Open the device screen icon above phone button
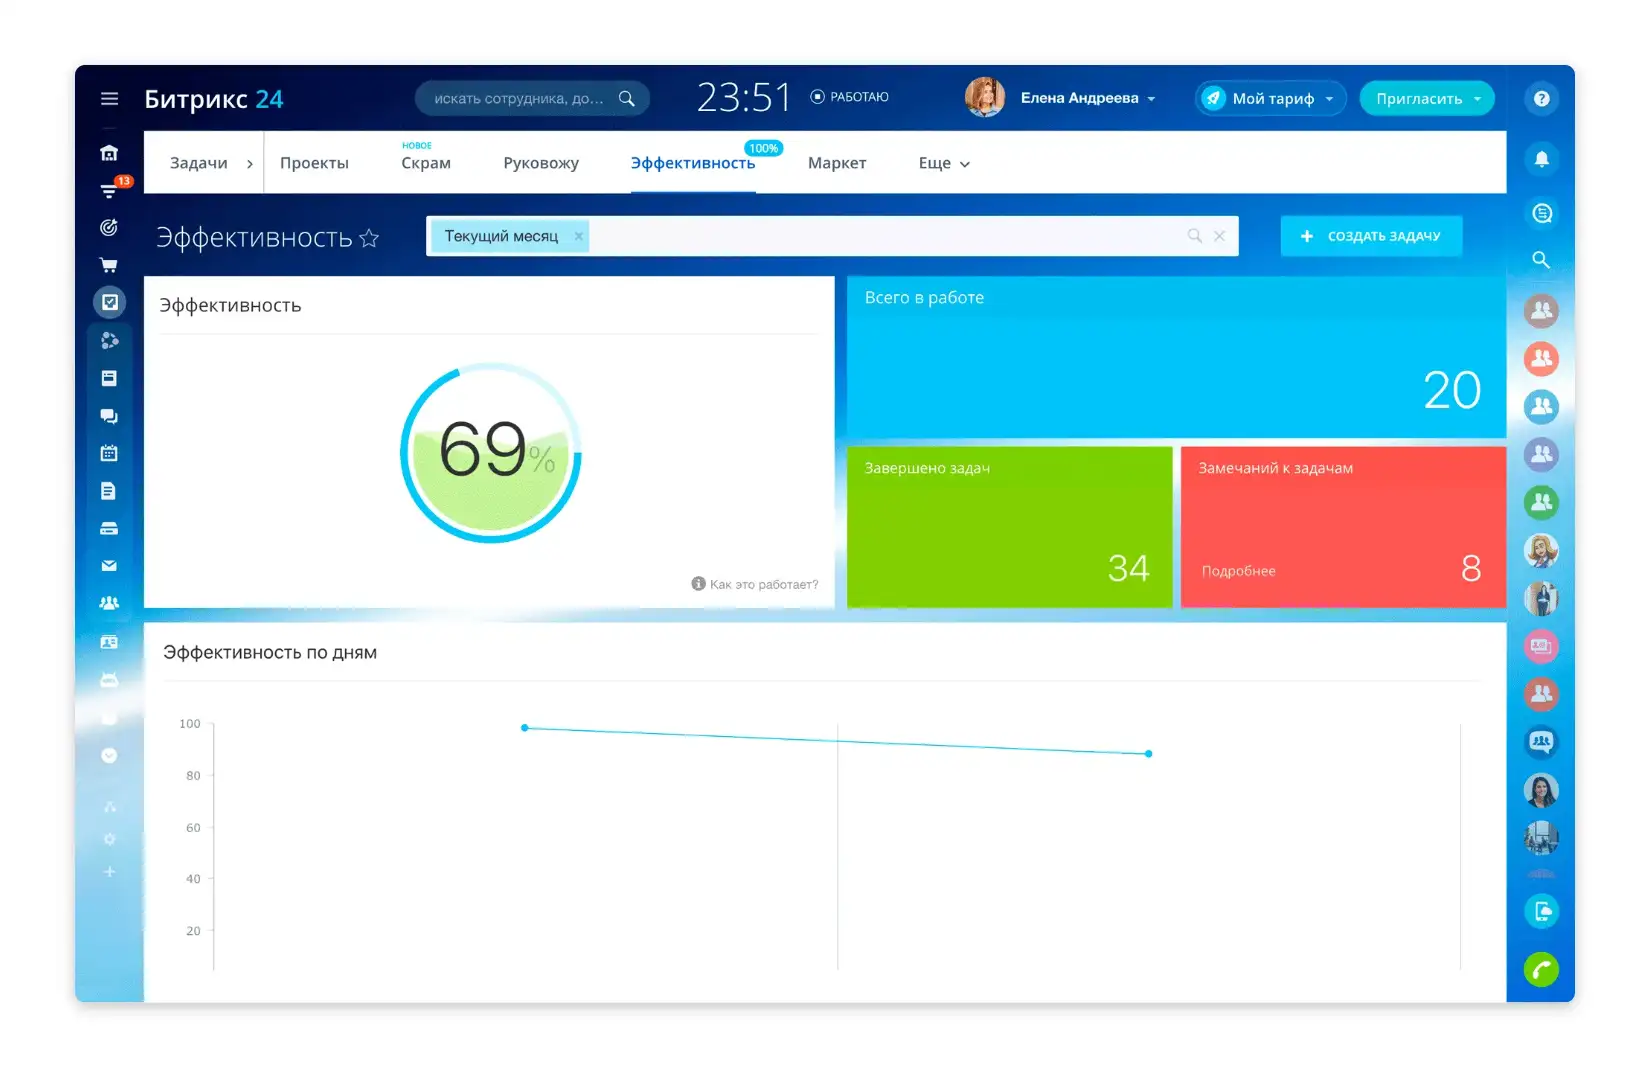 pos(1541,911)
